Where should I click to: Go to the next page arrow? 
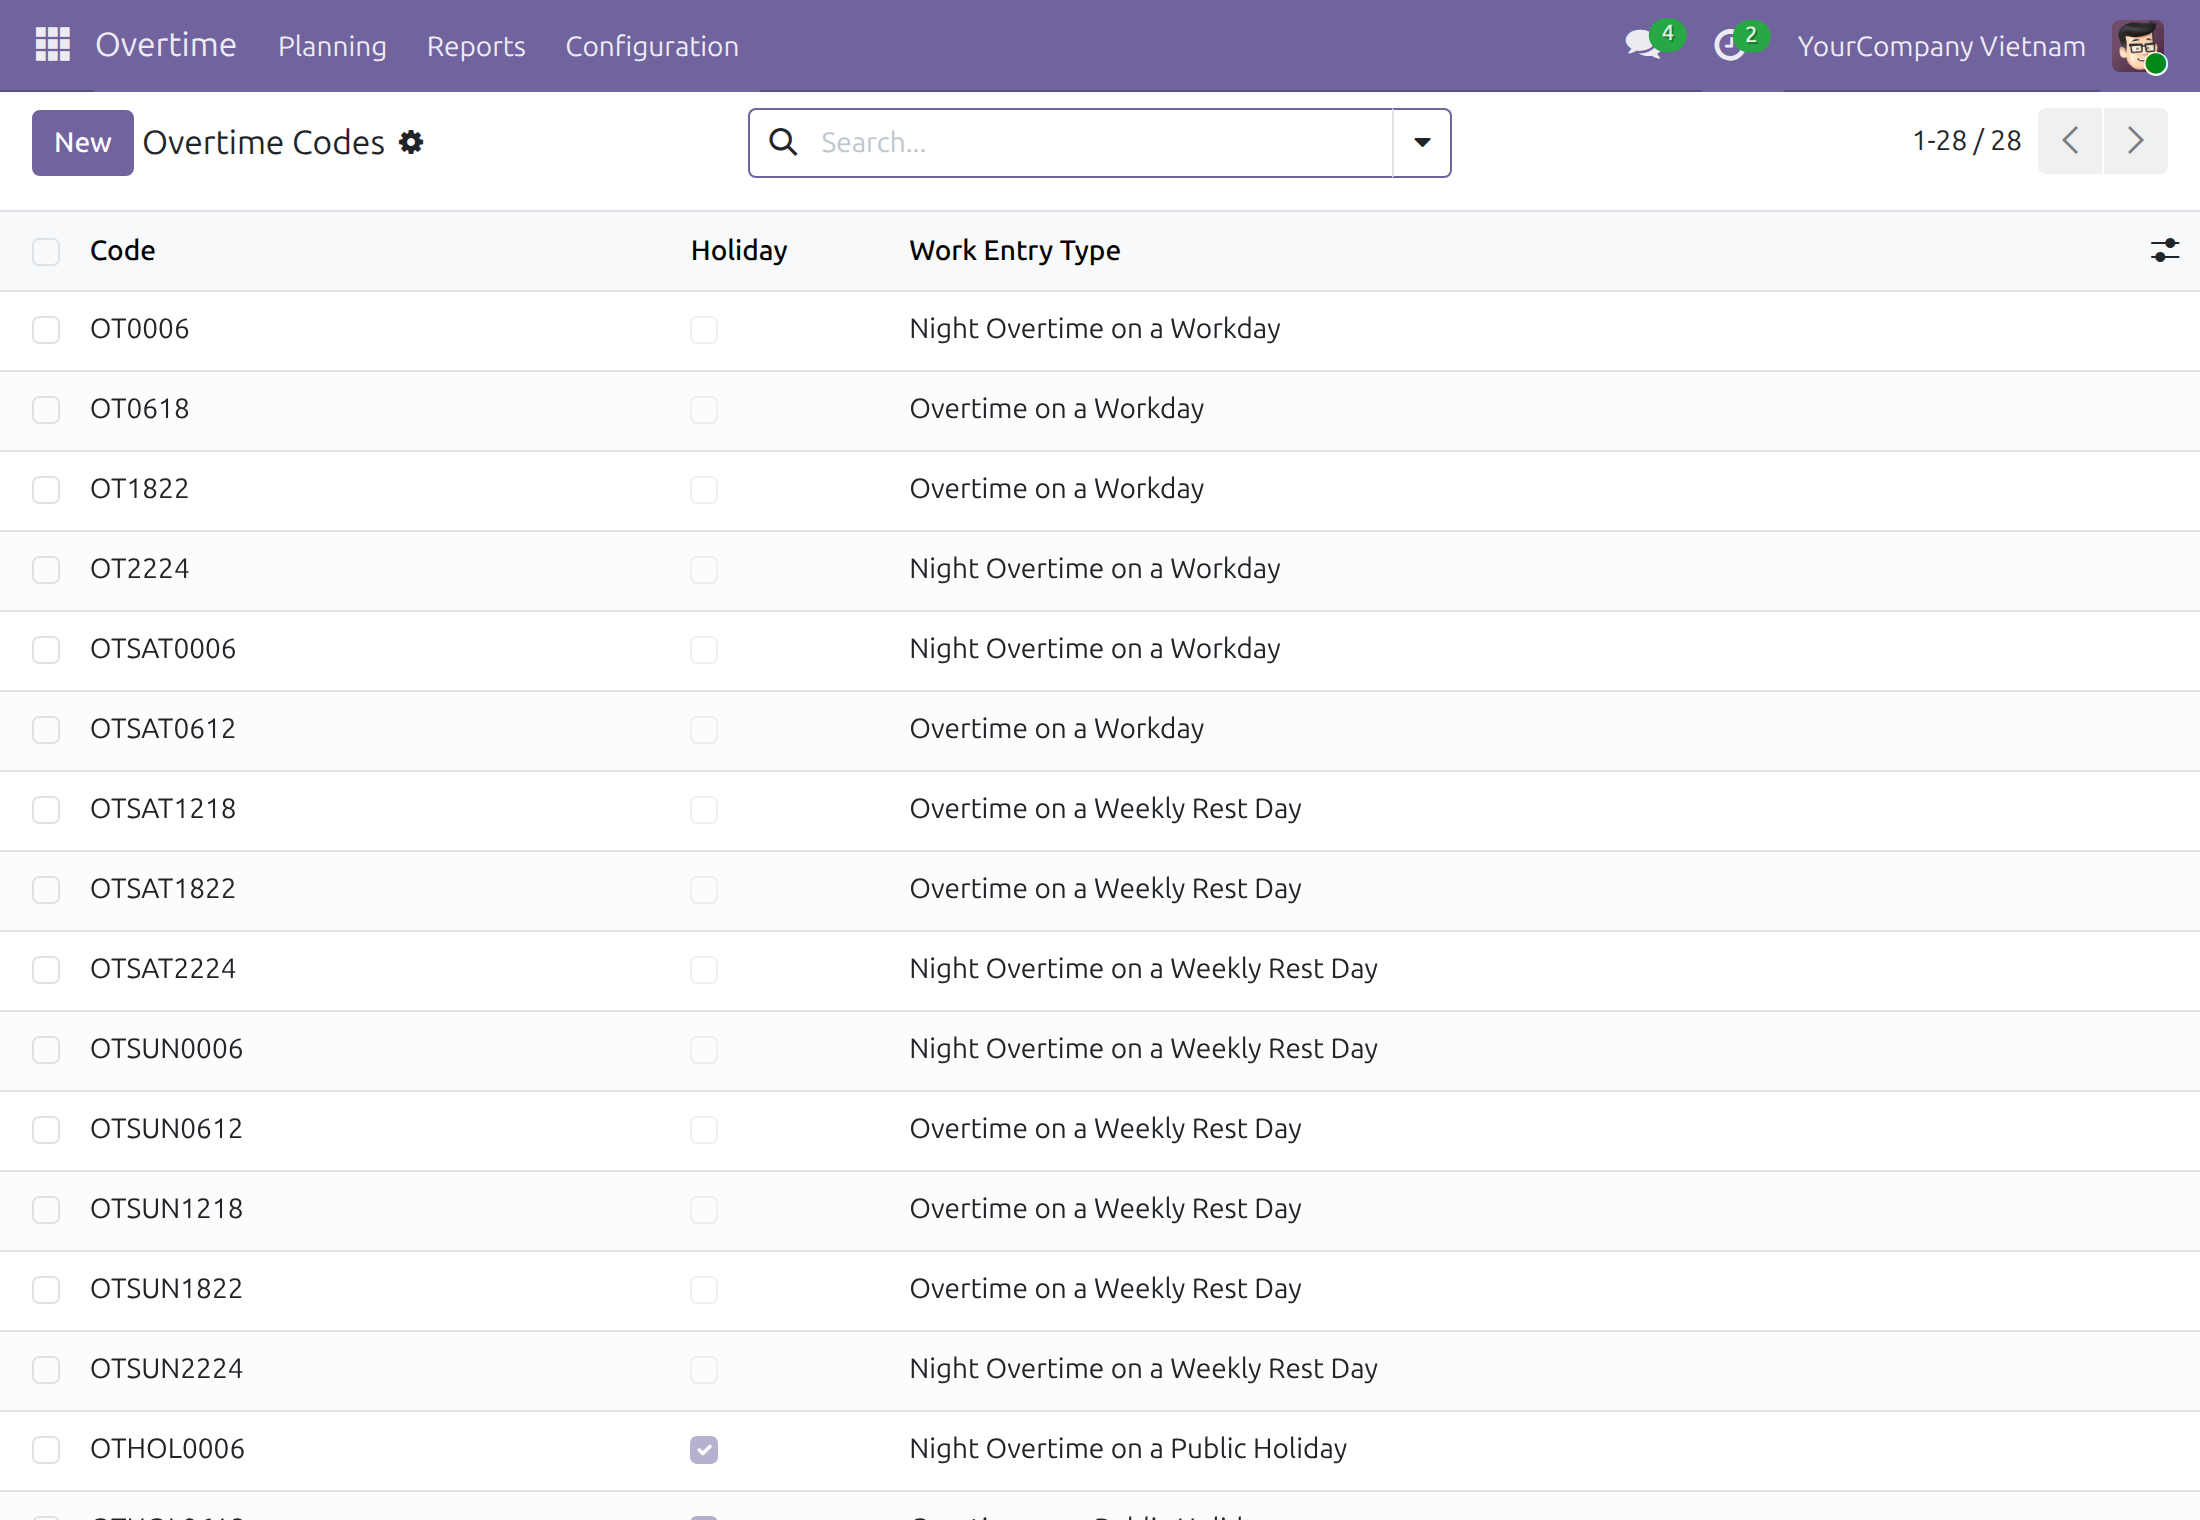[x=2136, y=141]
